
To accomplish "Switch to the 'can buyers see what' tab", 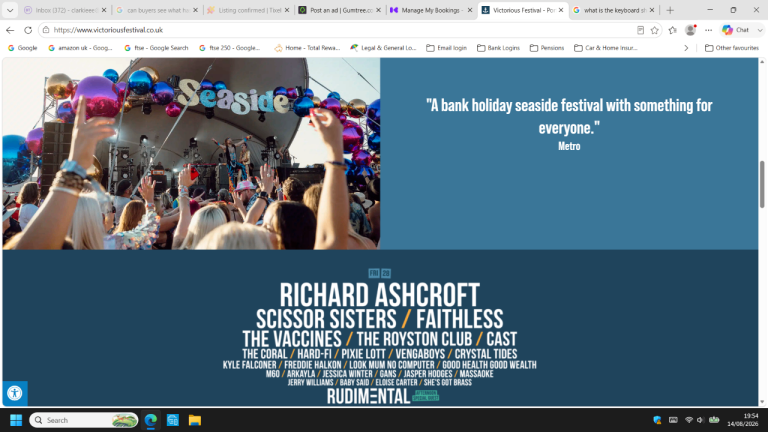I will 158,10.
